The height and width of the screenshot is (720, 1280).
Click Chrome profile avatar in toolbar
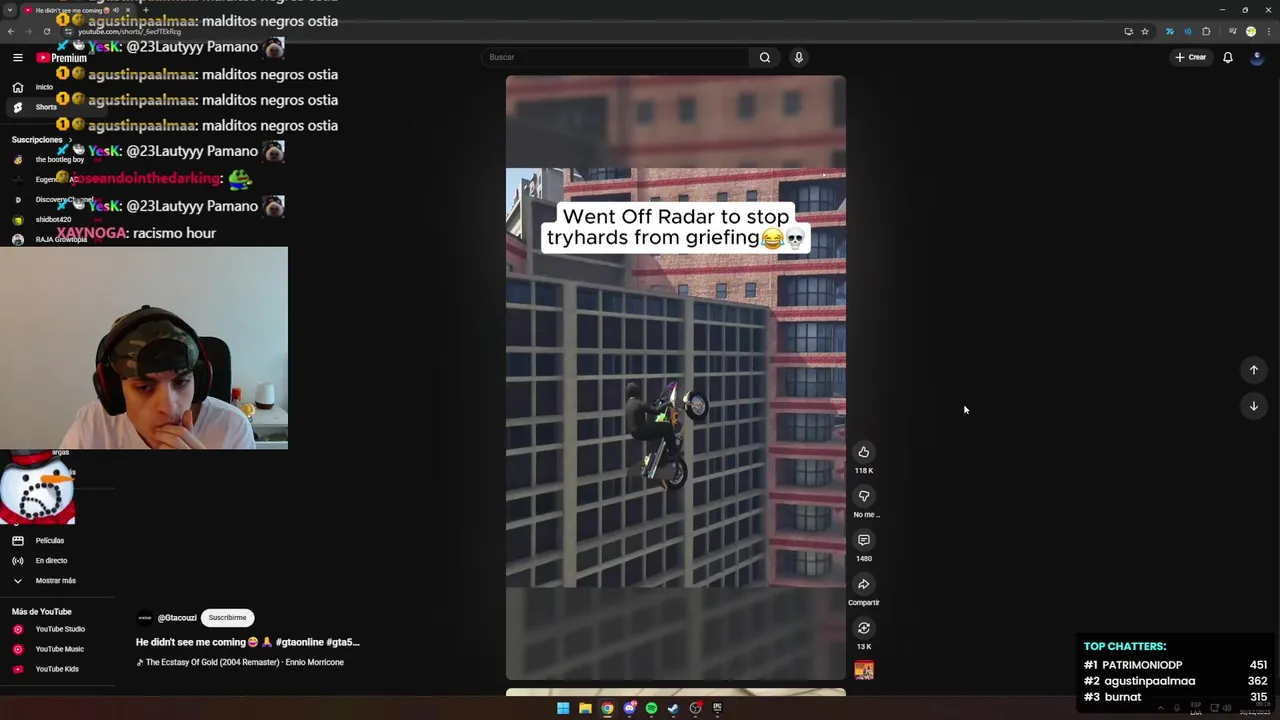[1251, 32]
